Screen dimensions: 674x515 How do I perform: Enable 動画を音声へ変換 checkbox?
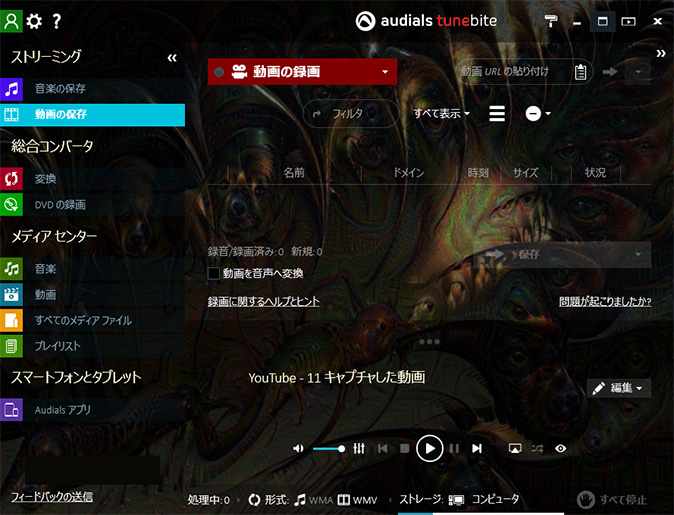tap(214, 273)
